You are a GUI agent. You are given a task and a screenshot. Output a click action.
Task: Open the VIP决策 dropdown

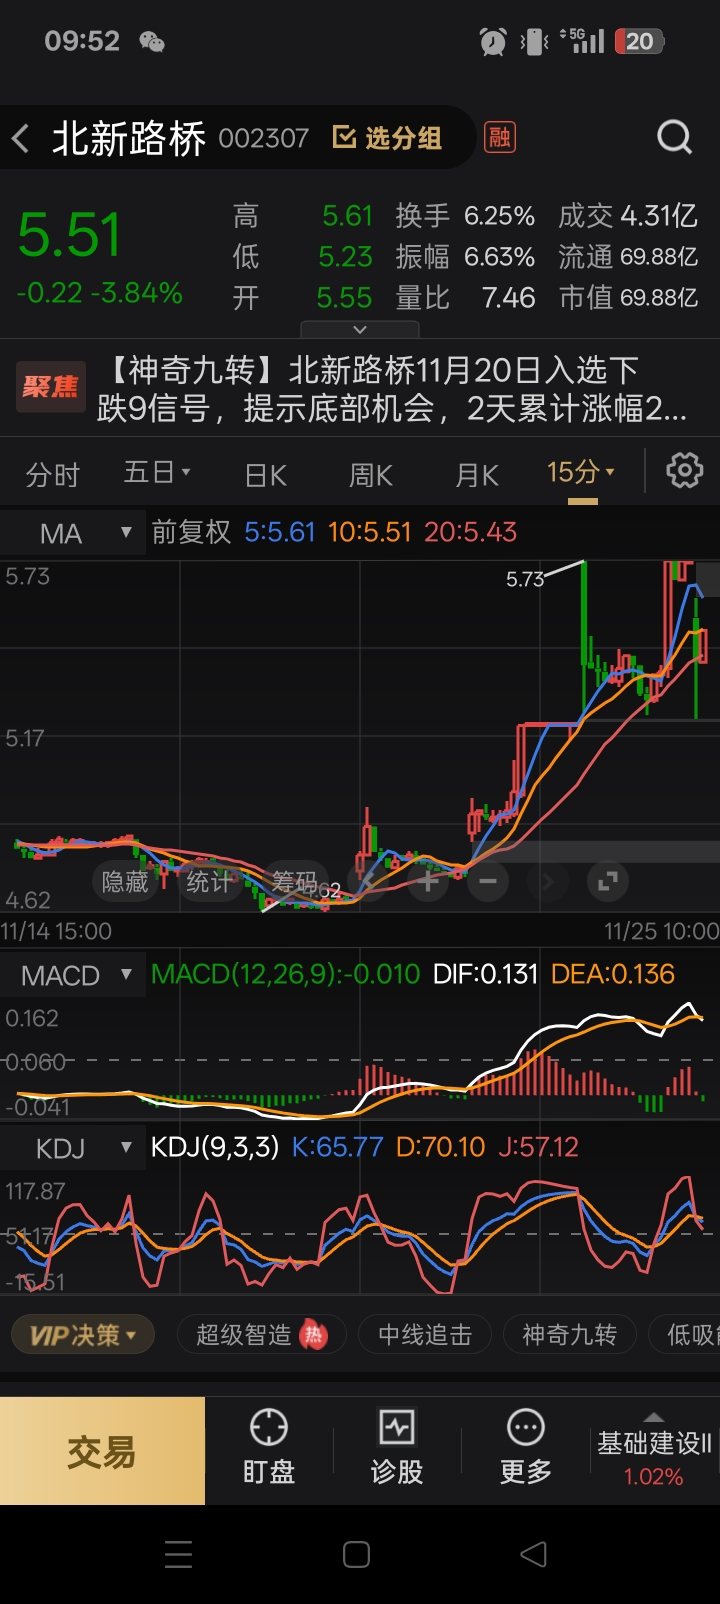(x=83, y=1335)
